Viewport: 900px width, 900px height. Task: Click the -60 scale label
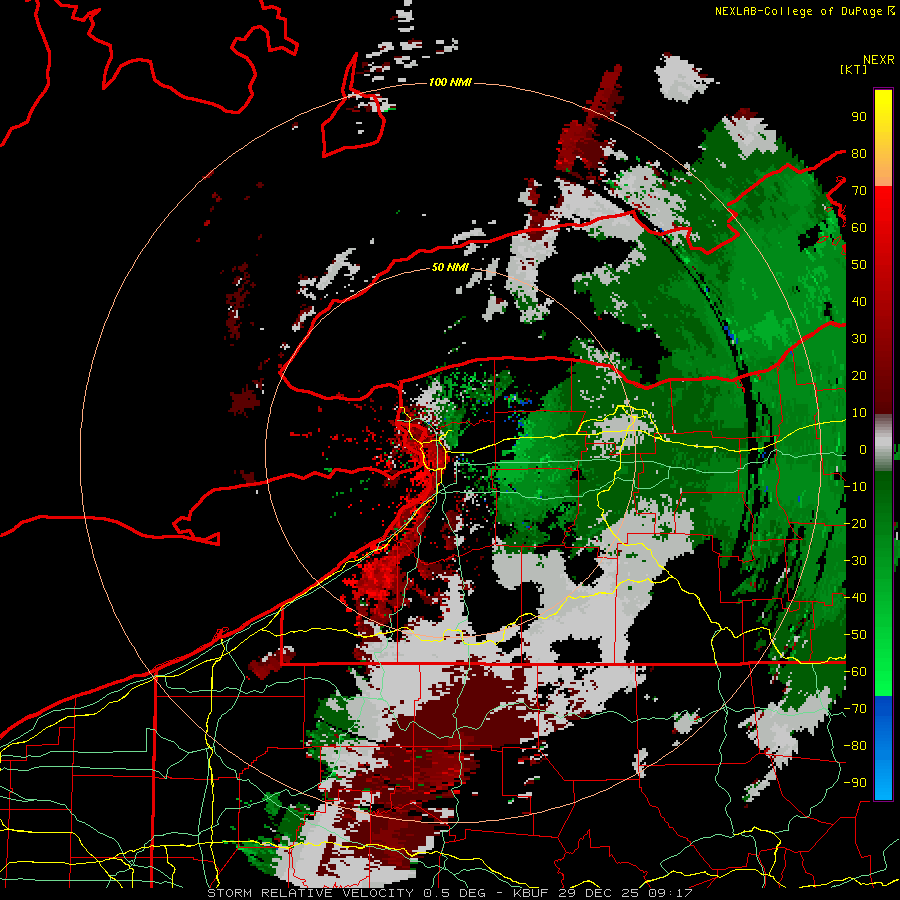(855, 672)
